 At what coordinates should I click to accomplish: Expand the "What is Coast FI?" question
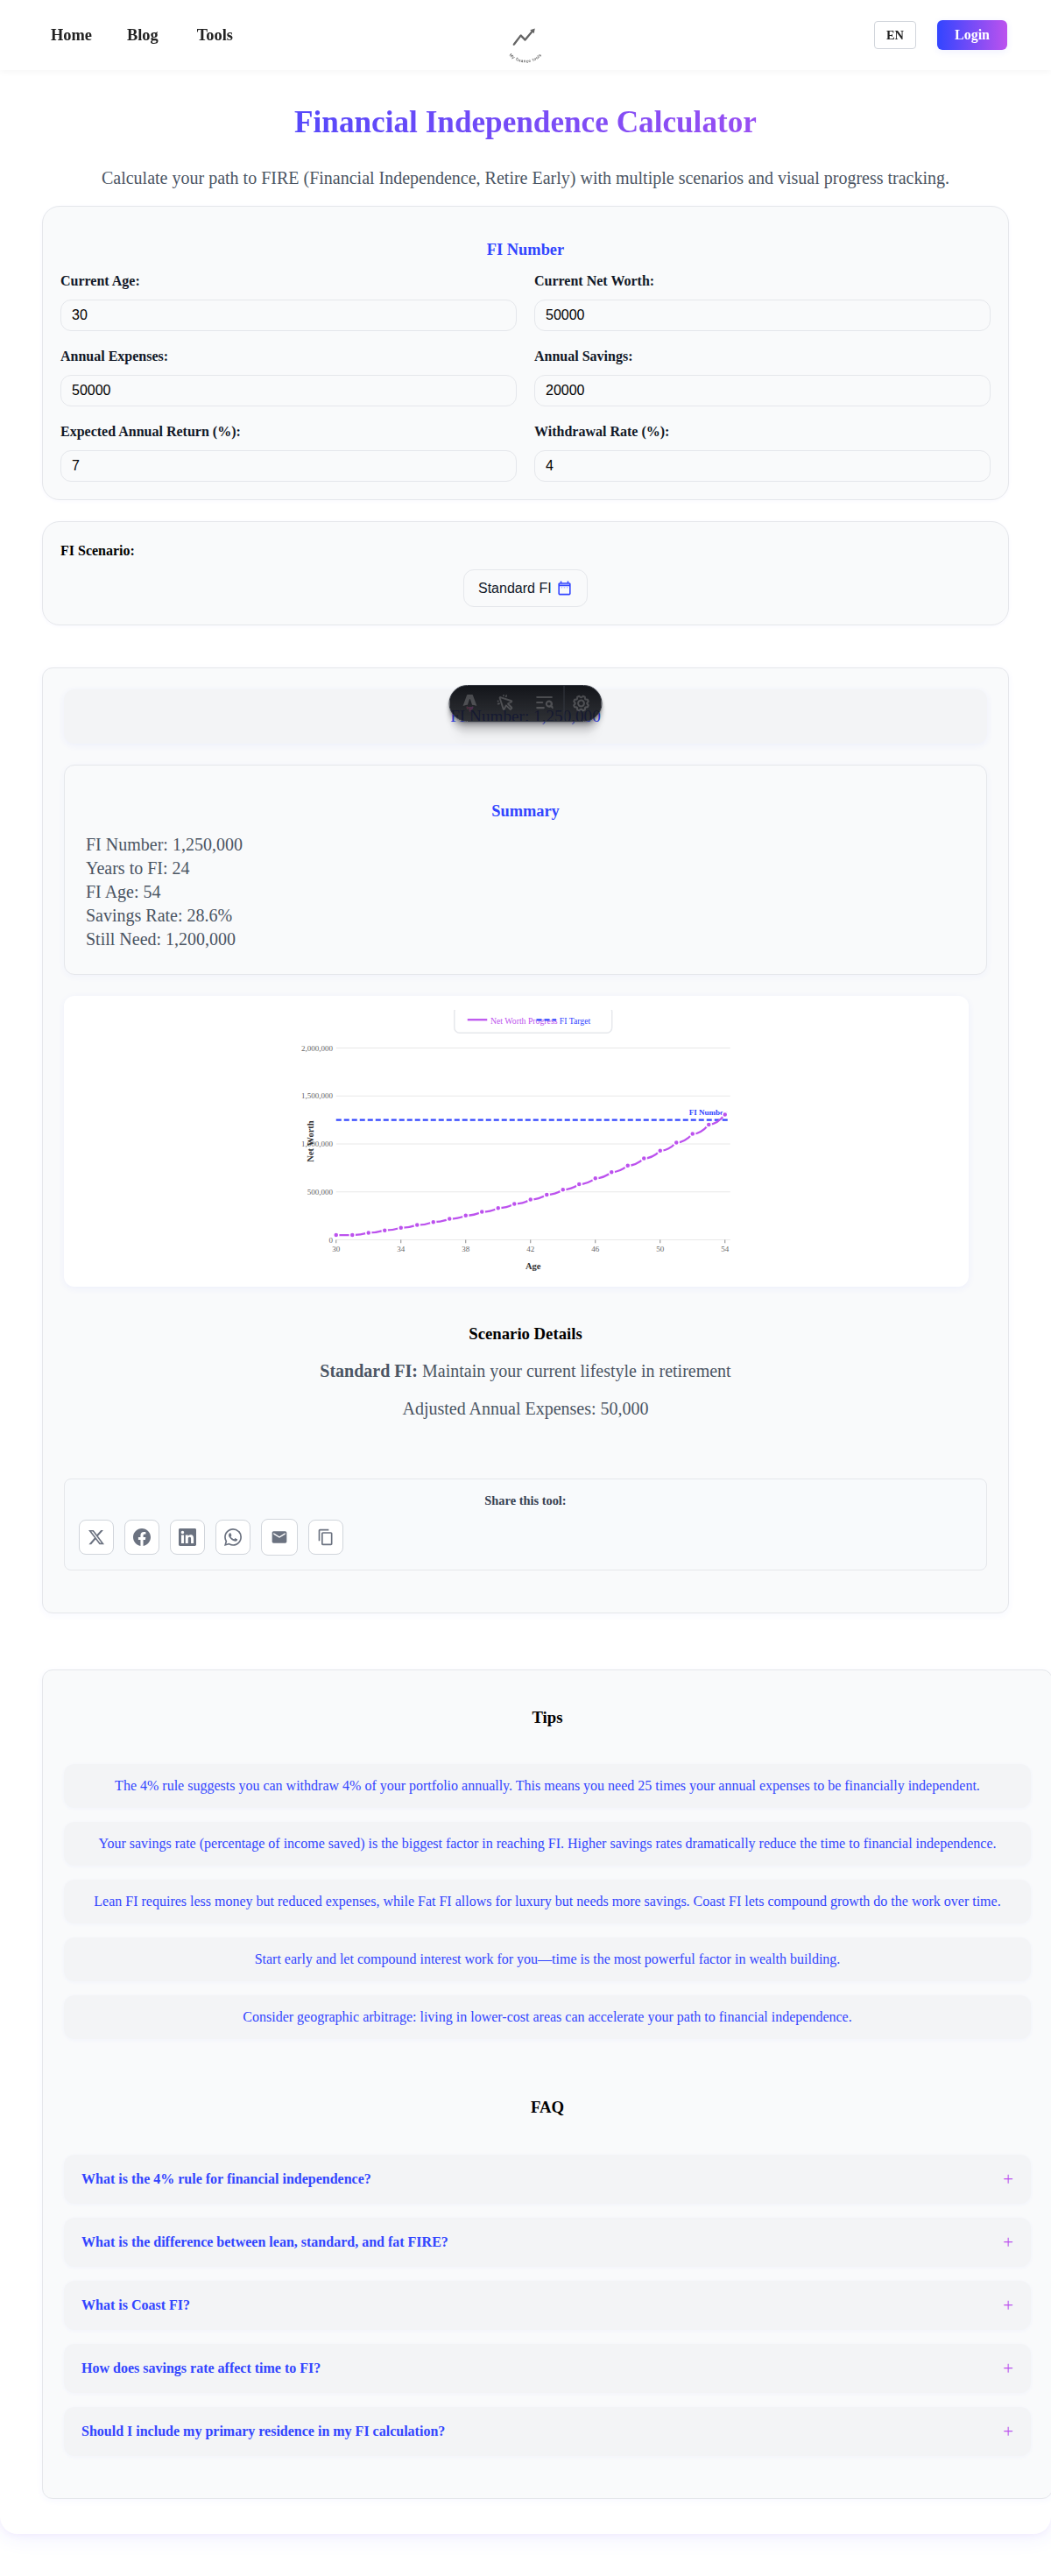(x=546, y=2305)
